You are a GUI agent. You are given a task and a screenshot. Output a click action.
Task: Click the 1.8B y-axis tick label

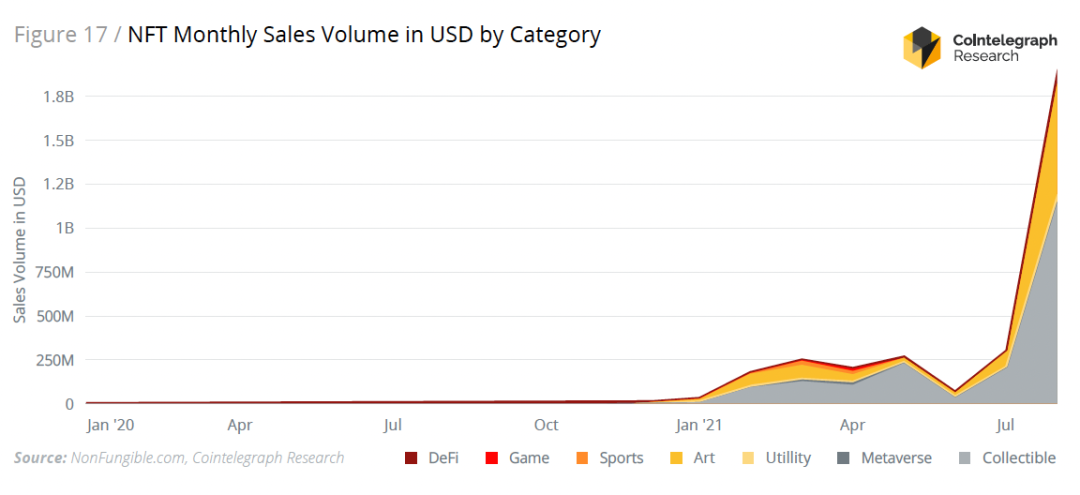59,96
